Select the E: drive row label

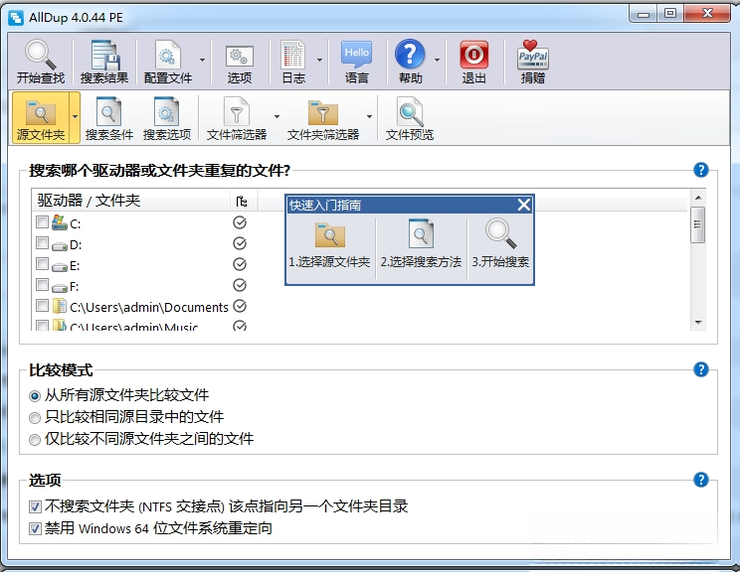click(75, 266)
